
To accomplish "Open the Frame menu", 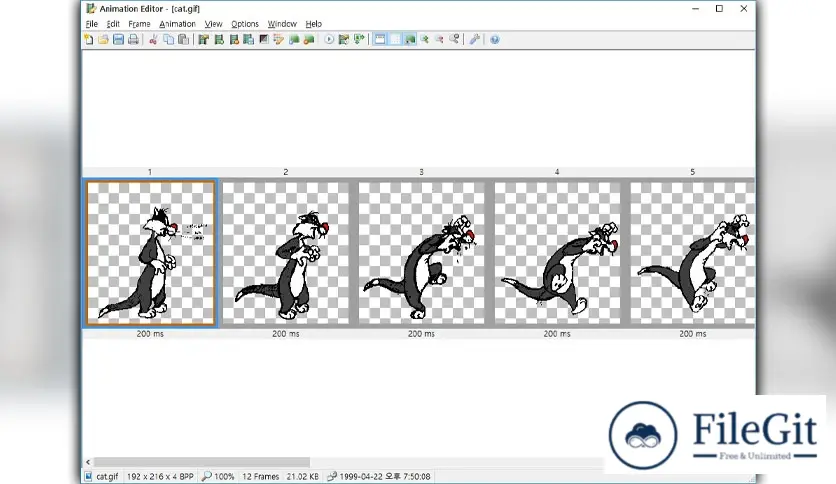I will click(139, 24).
